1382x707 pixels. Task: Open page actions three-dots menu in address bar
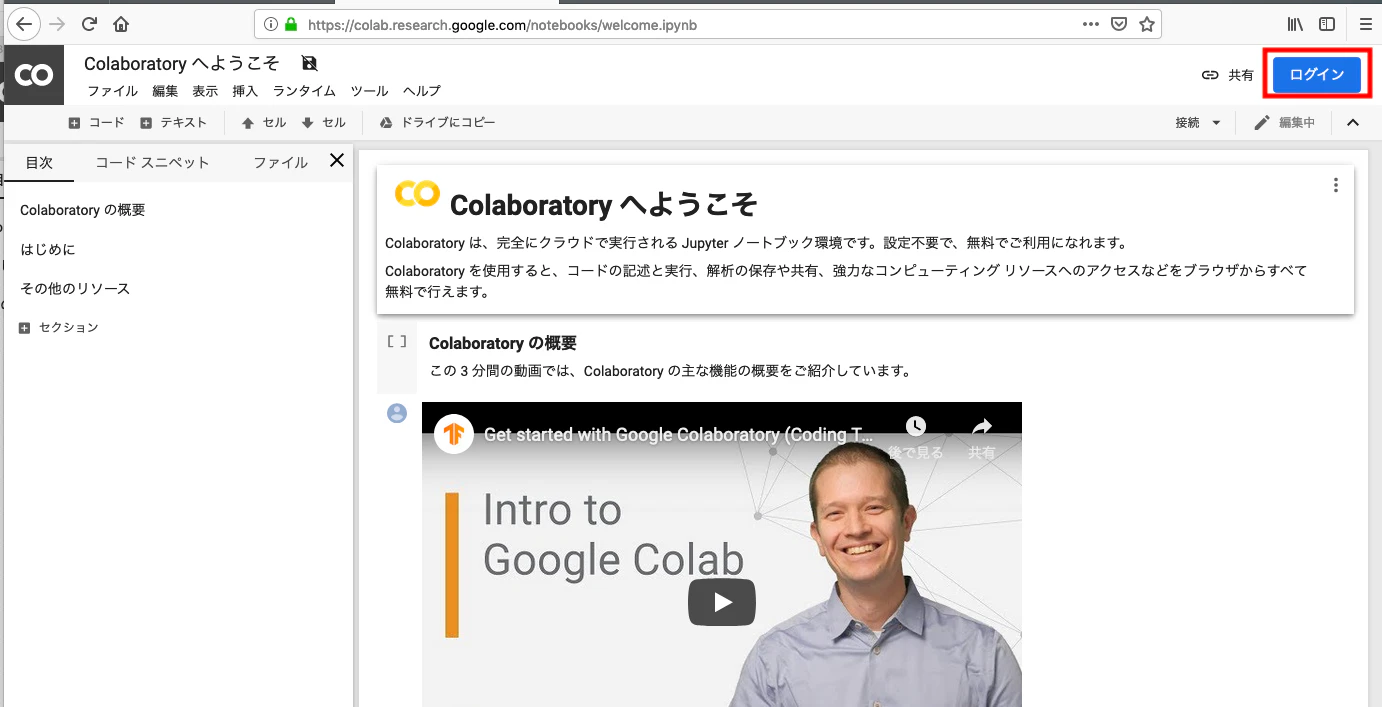[x=1091, y=24]
